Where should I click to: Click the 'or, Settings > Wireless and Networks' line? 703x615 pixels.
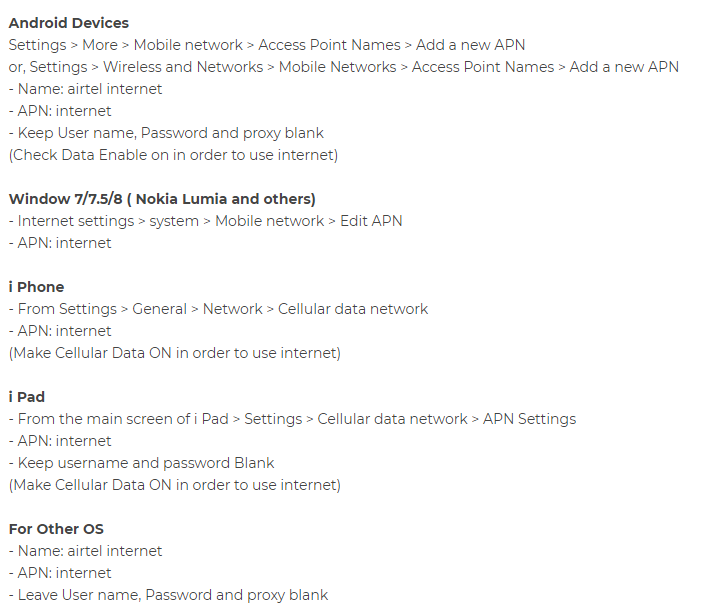click(x=343, y=67)
